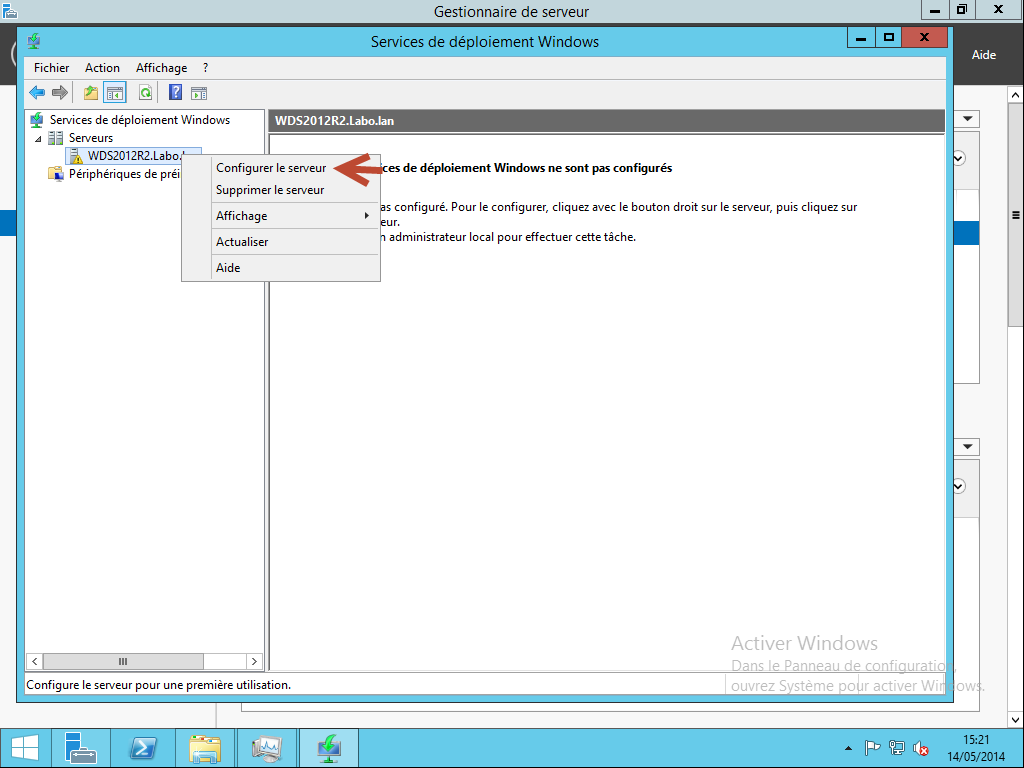The width and height of the screenshot is (1024, 768).
Task: Click the network tray icon
Action: click(x=897, y=748)
